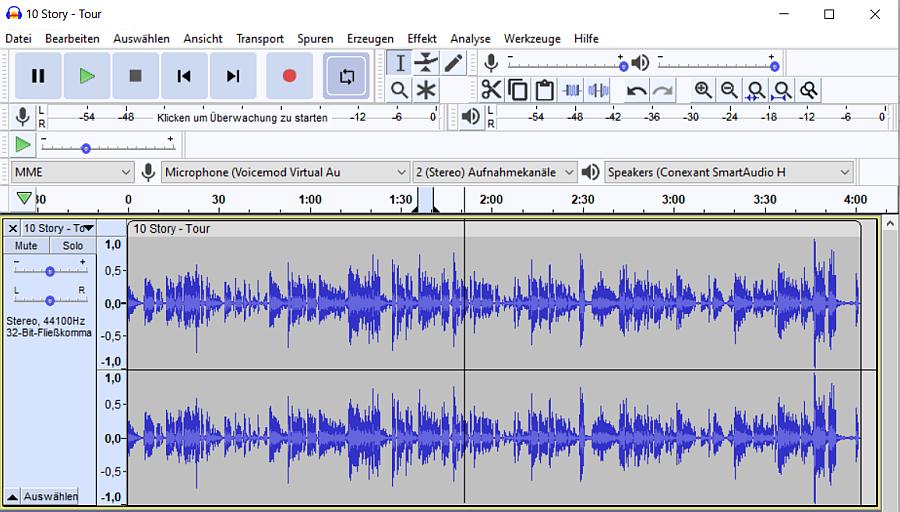Viewport: 900px width, 512px height.
Task: Skip to start of track
Action: [184, 76]
